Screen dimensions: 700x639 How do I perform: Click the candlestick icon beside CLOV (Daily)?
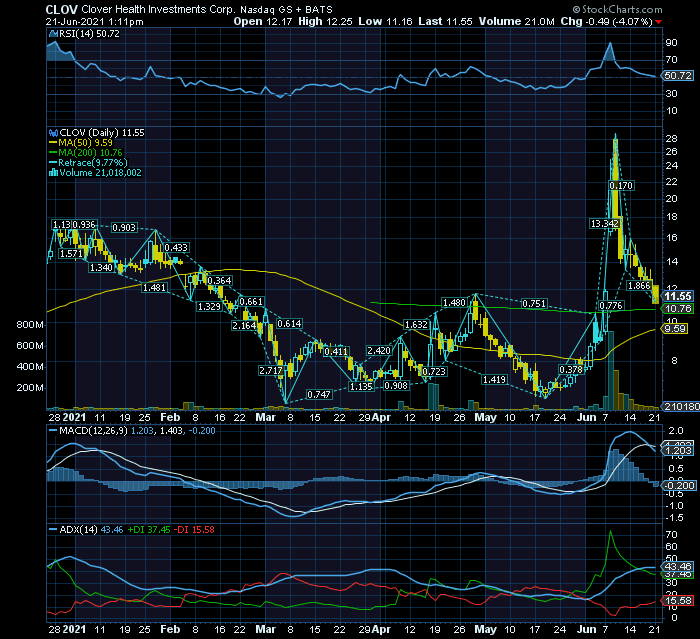pyautogui.click(x=53, y=133)
